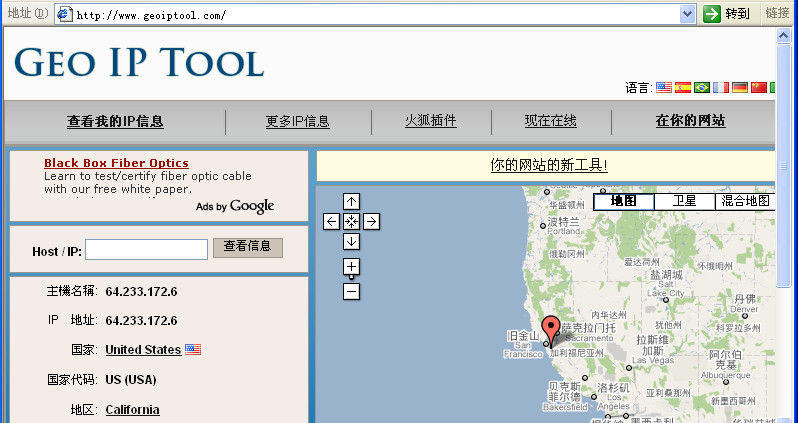Click the 查看信息 button
The width and height of the screenshot is (798, 423).
248,247
